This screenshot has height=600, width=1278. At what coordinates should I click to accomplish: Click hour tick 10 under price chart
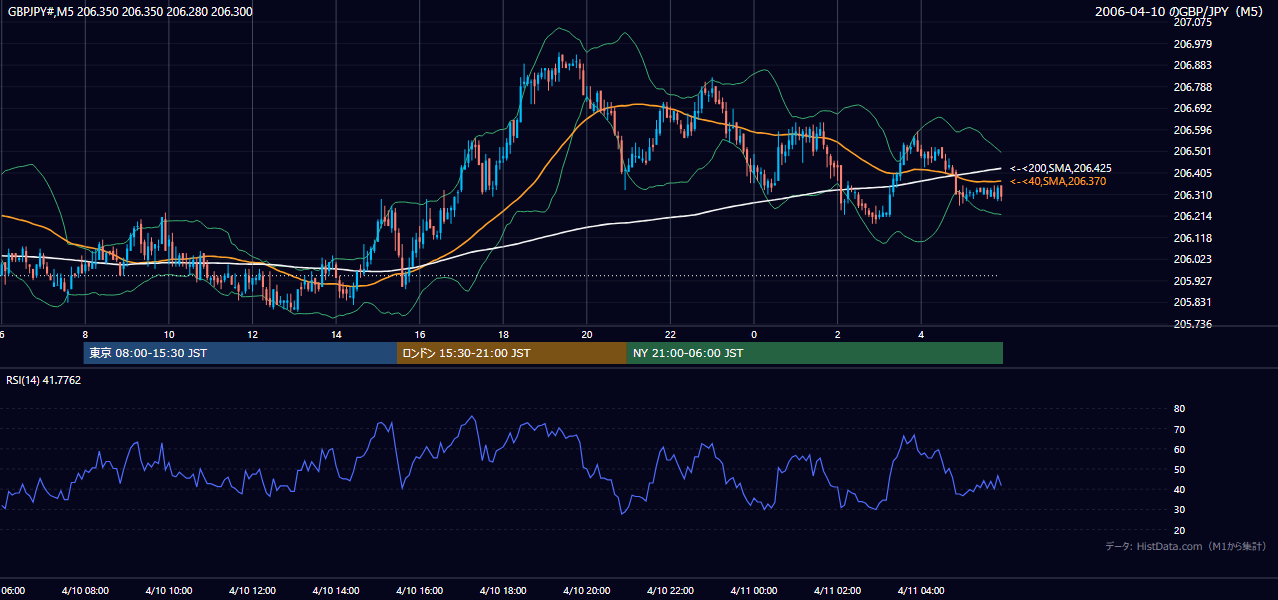tap(169, 335)
